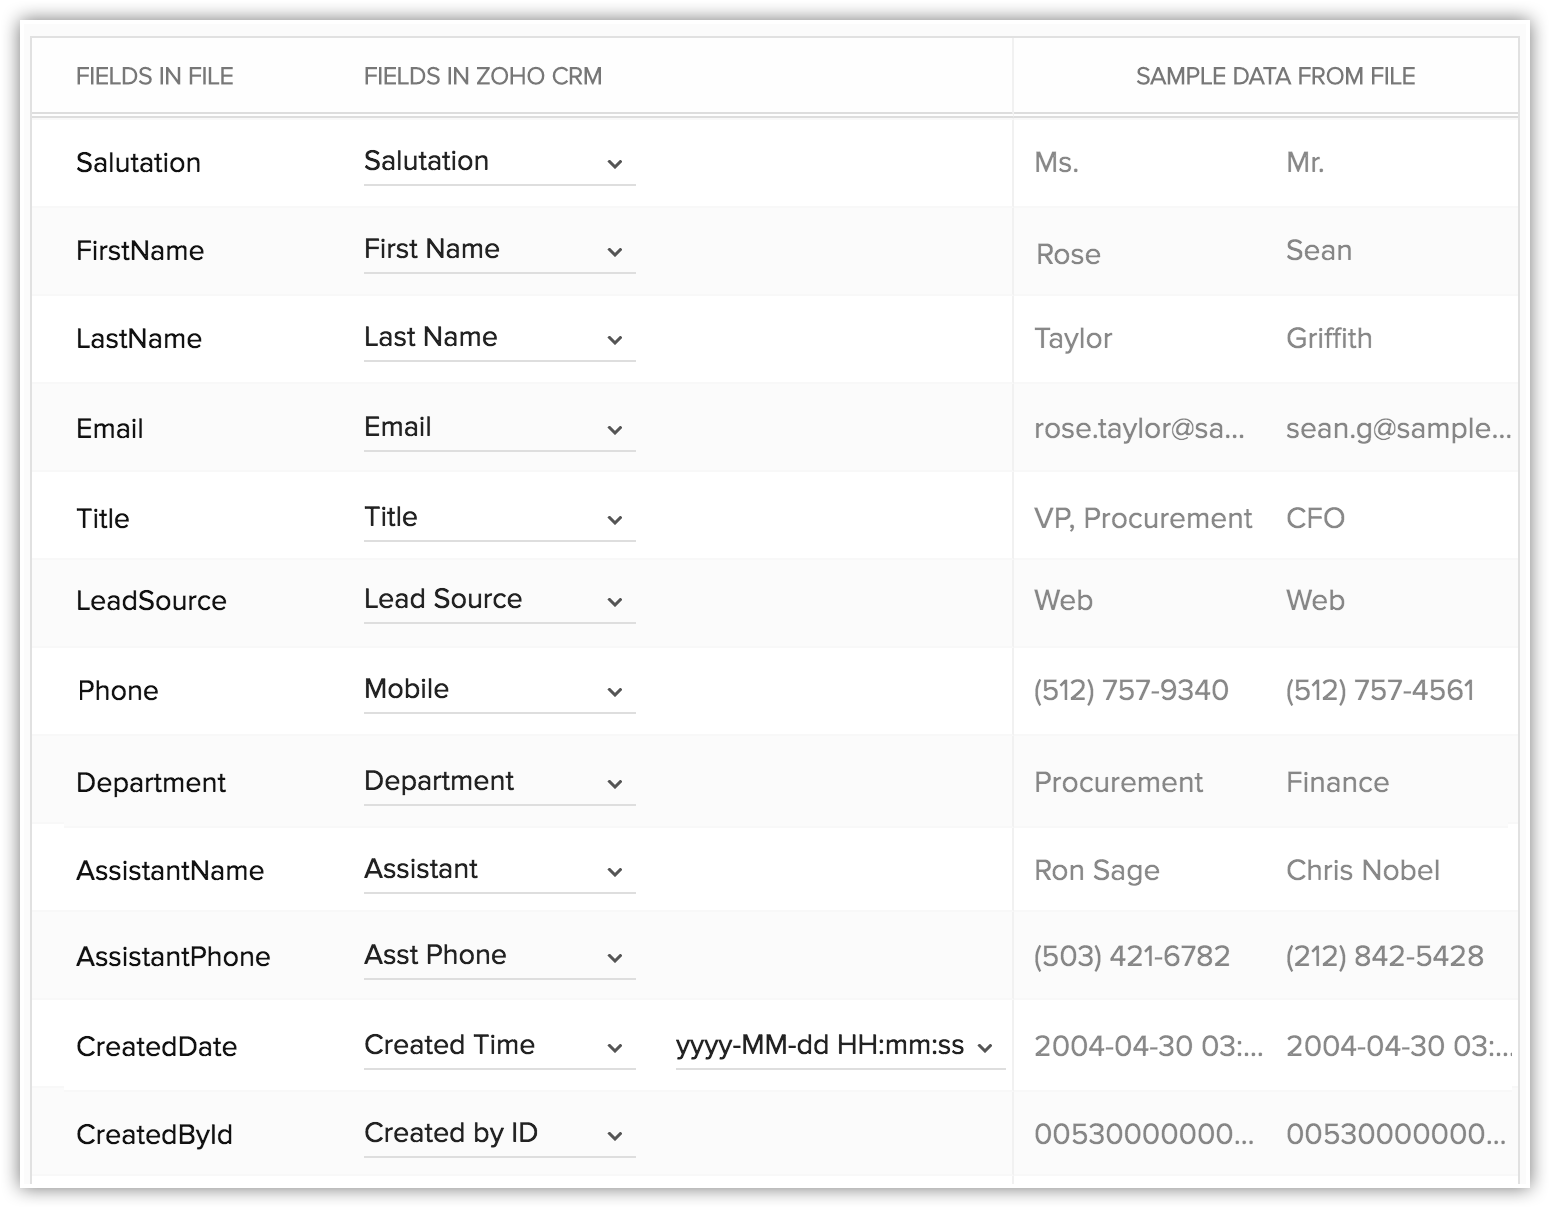The height and width of the screenshot is (1208, 1550).
Task: Open the Mobile mapping dropdown for Phone
Action: coord(499,690)
